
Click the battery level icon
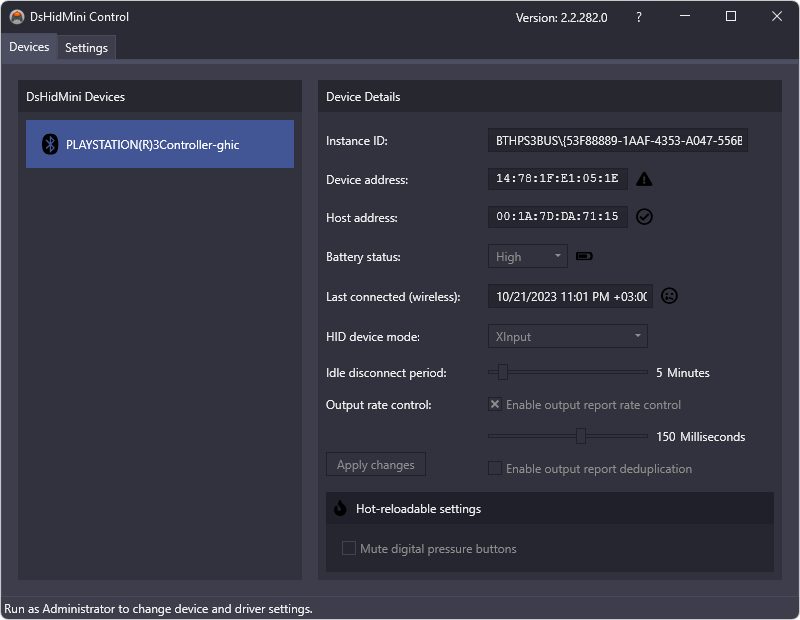[584, 256]
